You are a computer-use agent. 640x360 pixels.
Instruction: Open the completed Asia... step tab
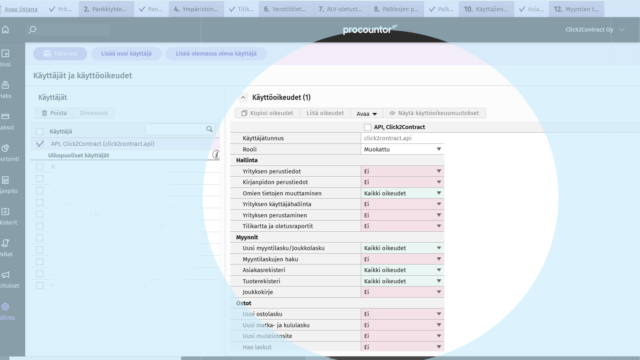point(531,9)
